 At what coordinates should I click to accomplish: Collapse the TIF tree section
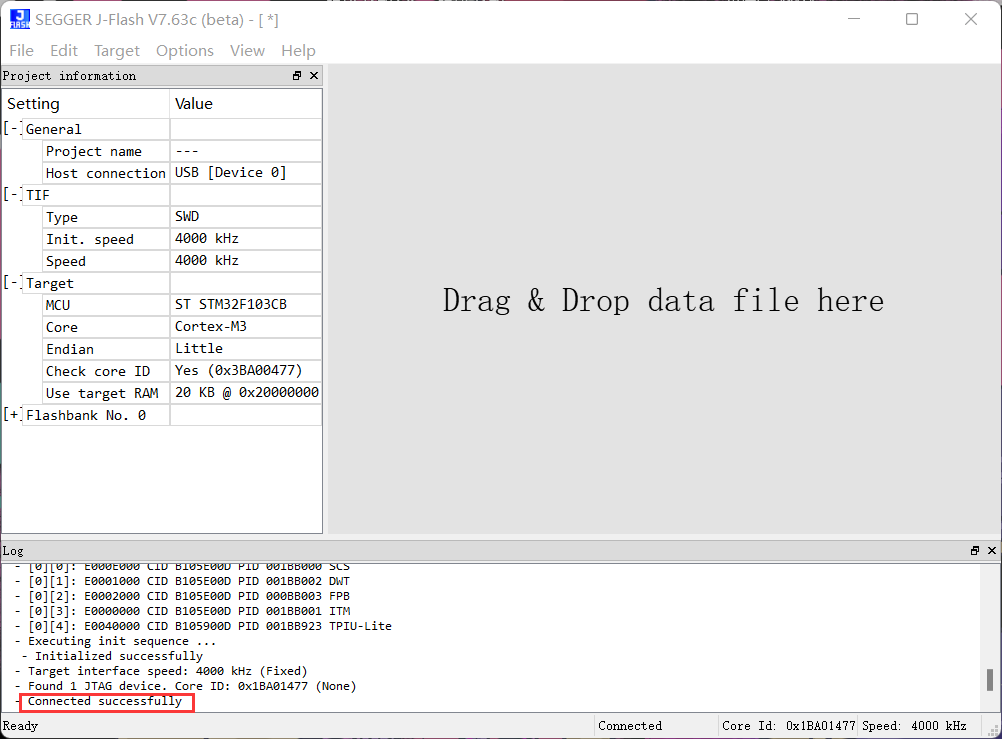coord(11,194)
